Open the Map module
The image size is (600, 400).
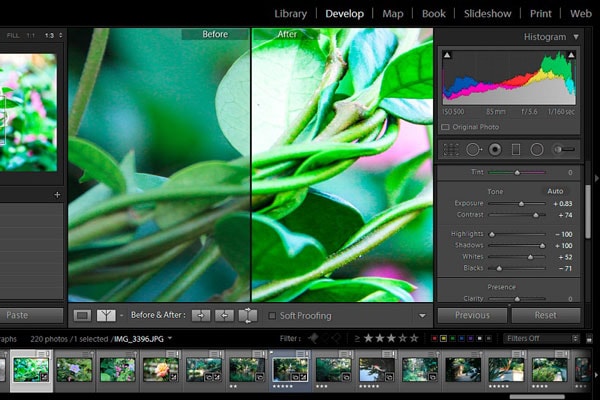tap(393, 14)
